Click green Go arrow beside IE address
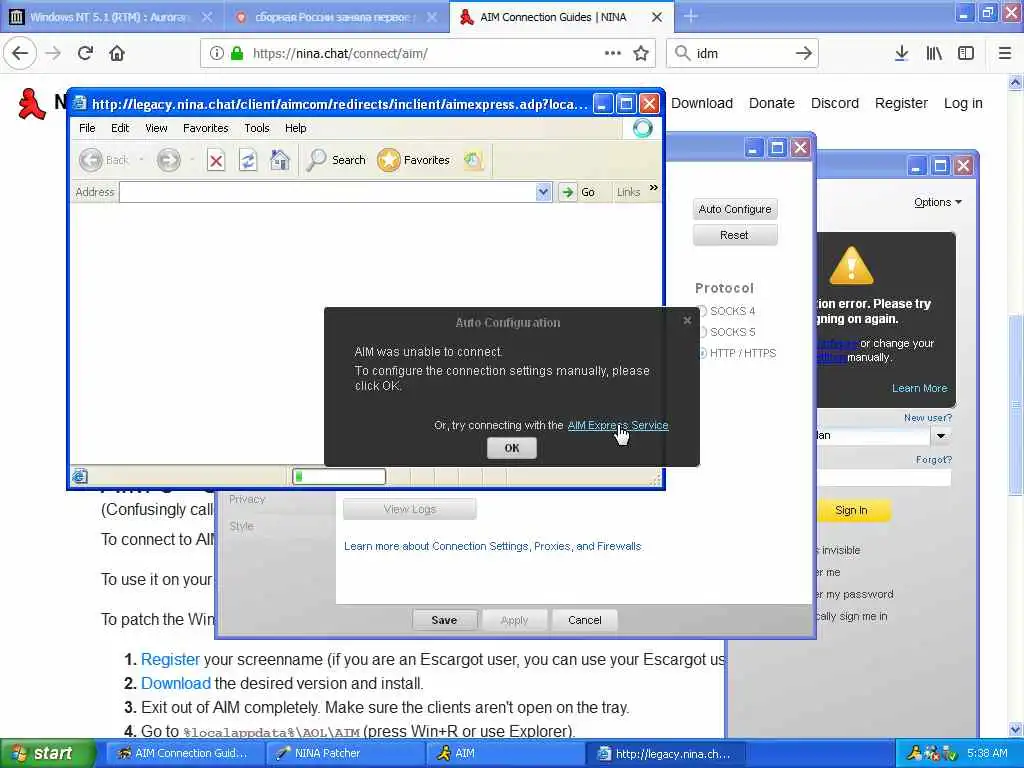This screenshot has height=768, width=1024. click(x=568, y=192)
